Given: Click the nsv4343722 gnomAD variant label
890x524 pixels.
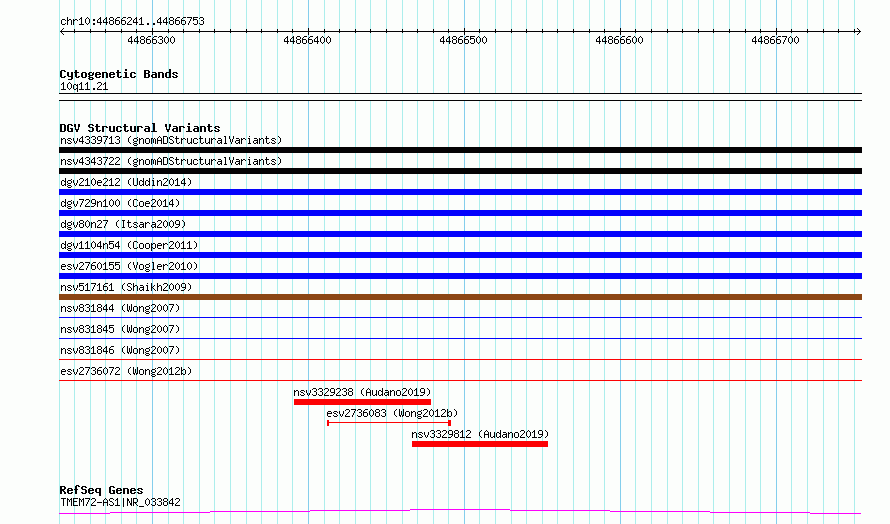Looking at the screenshot, I should 171,161.
